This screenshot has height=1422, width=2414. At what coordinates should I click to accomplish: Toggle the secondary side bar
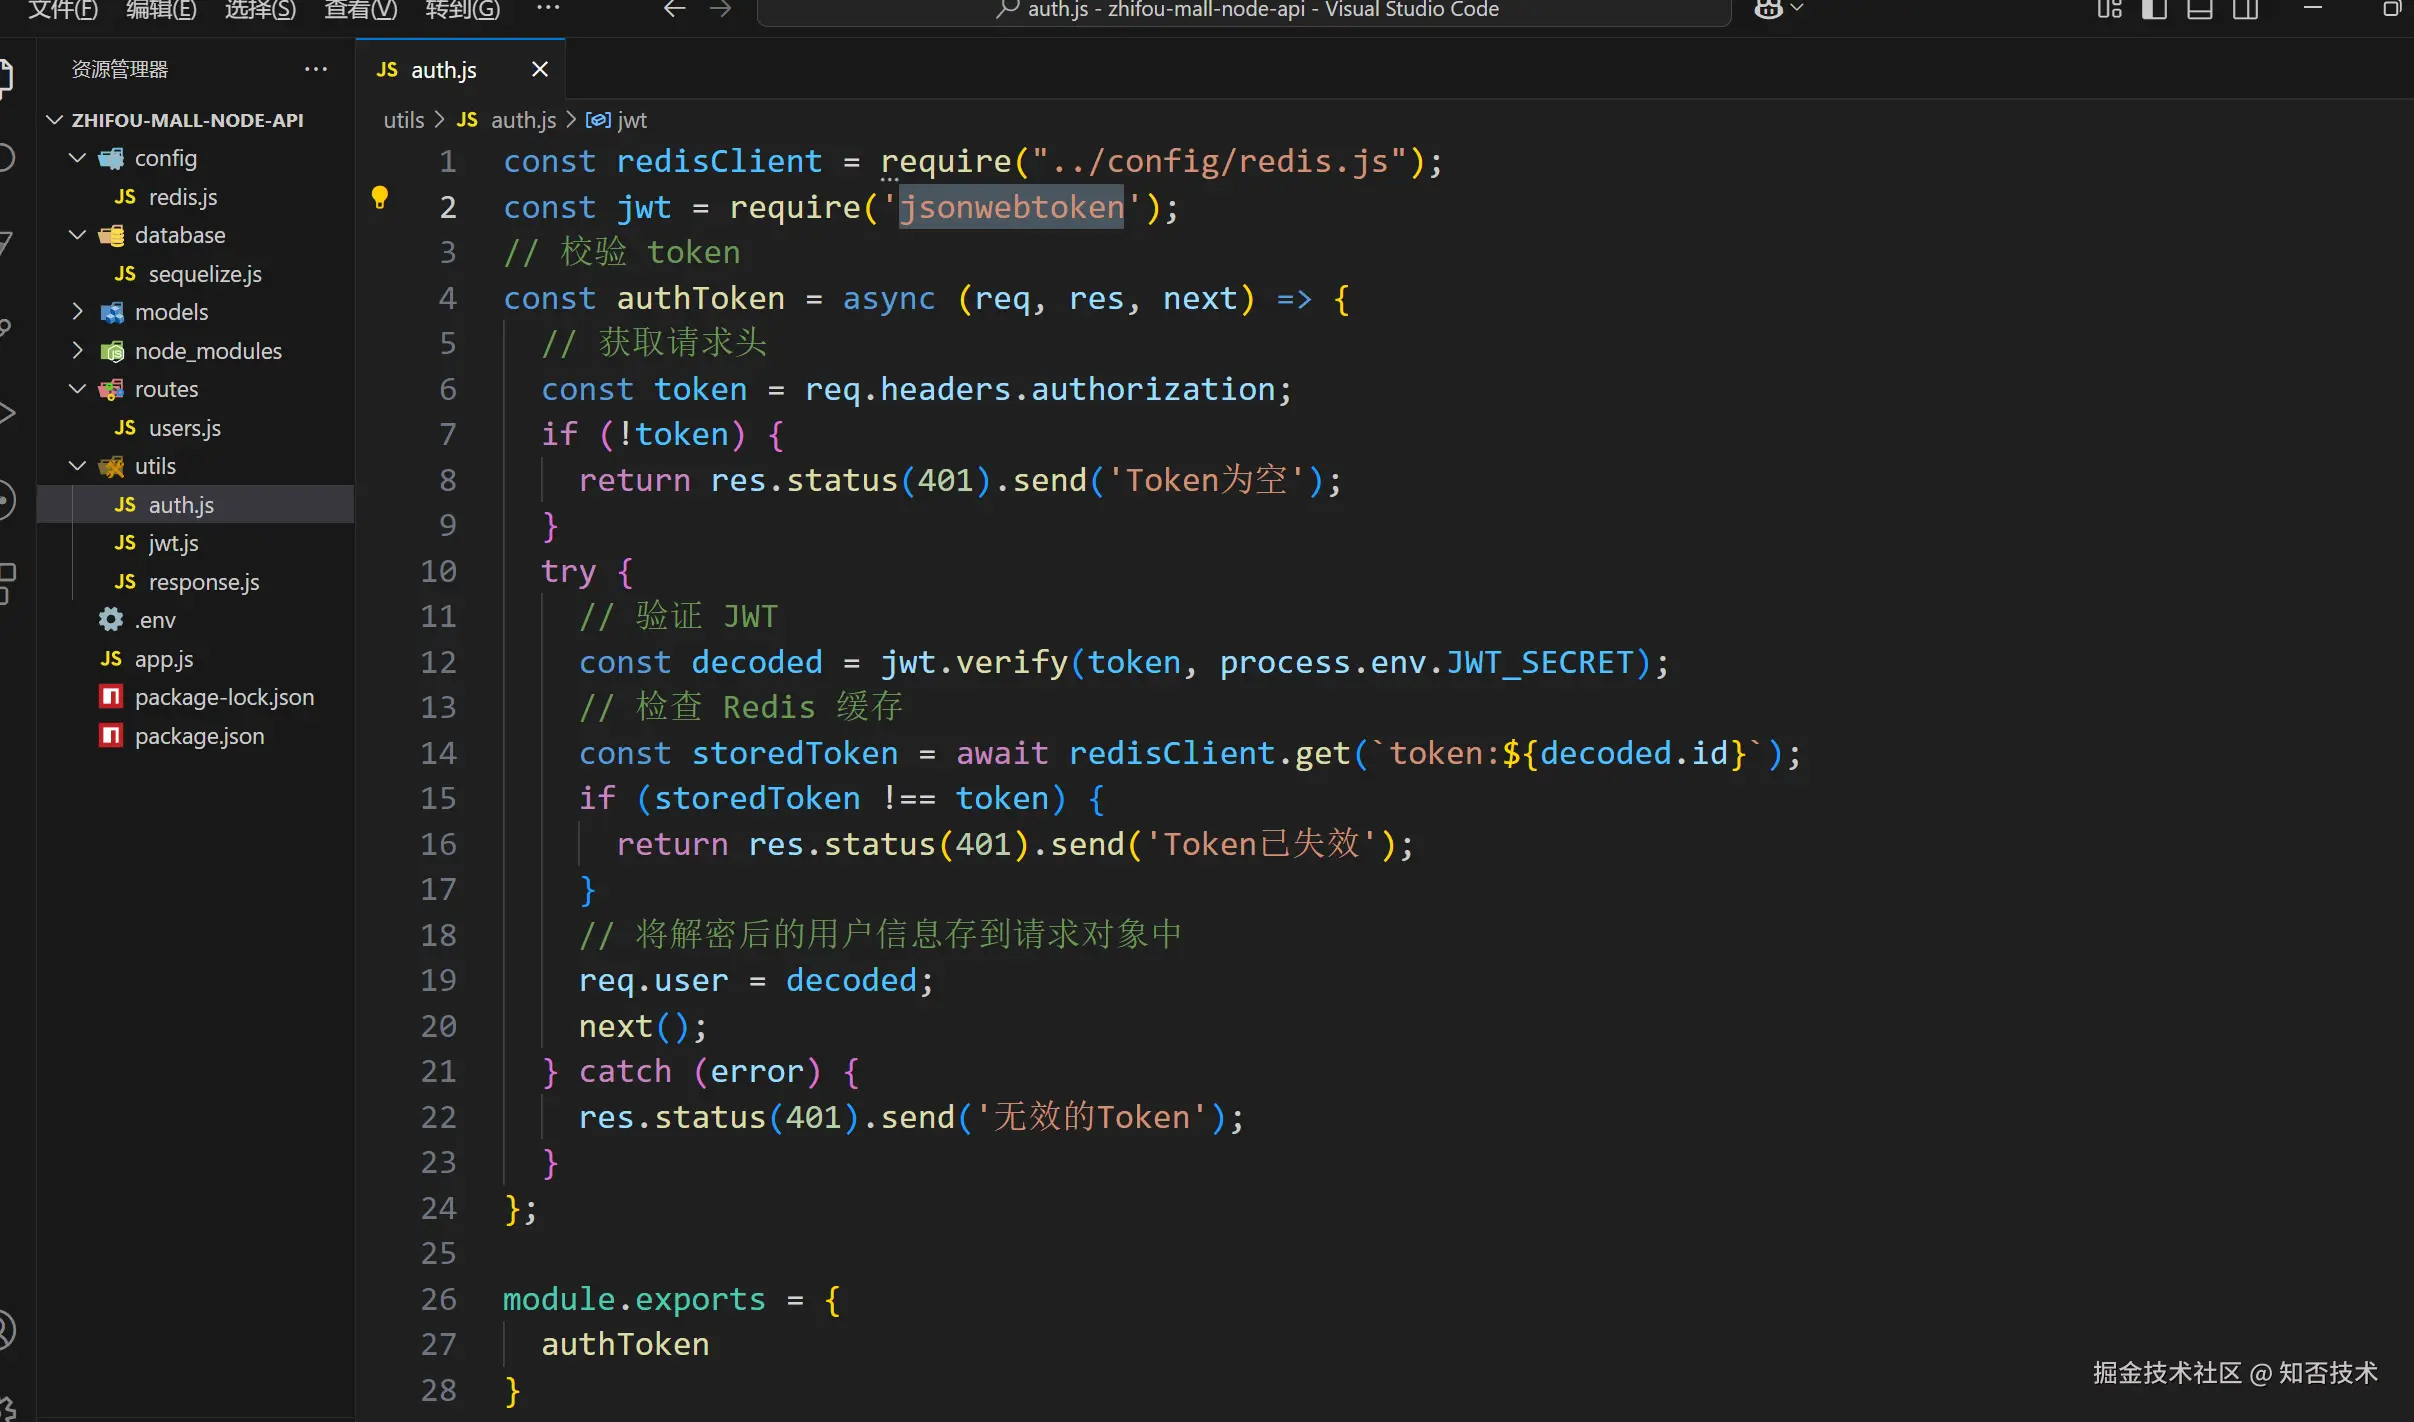2246,10
